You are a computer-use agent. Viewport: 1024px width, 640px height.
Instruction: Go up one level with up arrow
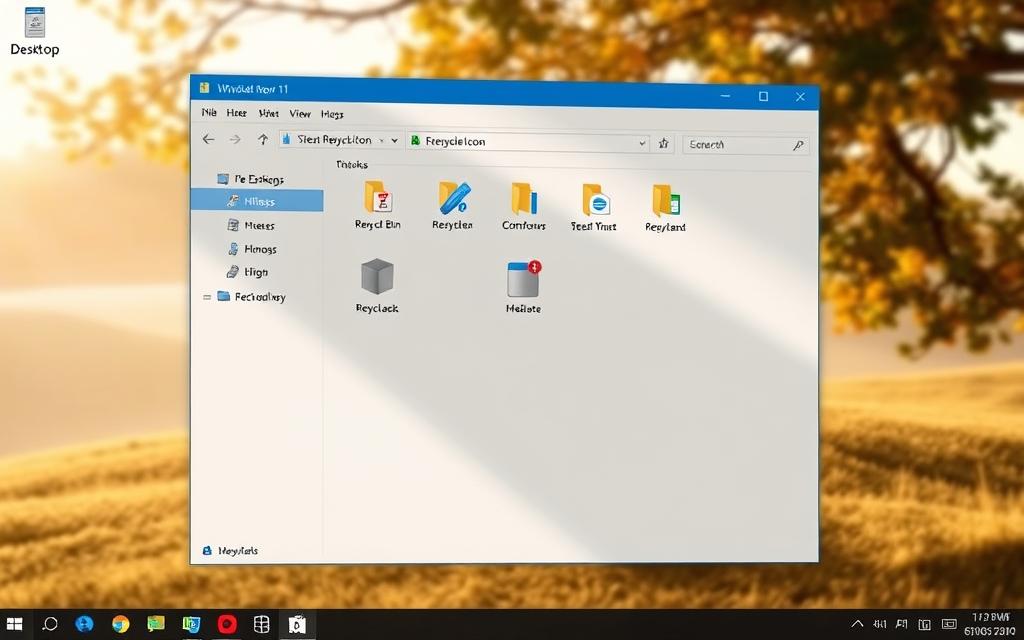[263, 140]
